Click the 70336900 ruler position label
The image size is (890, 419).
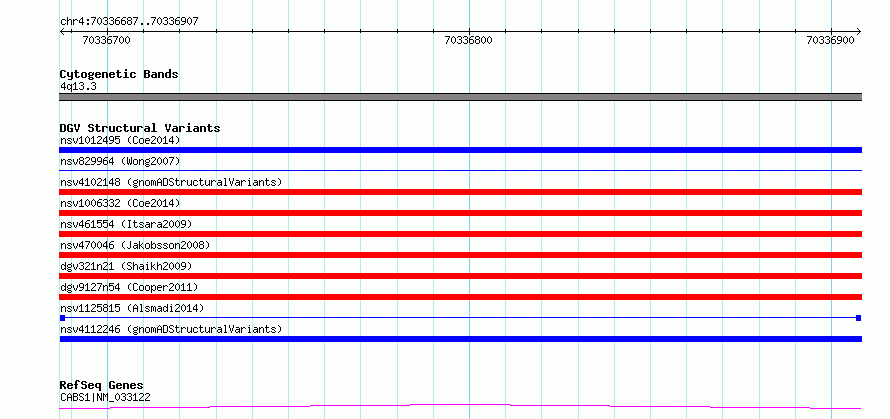coord(830,40)
